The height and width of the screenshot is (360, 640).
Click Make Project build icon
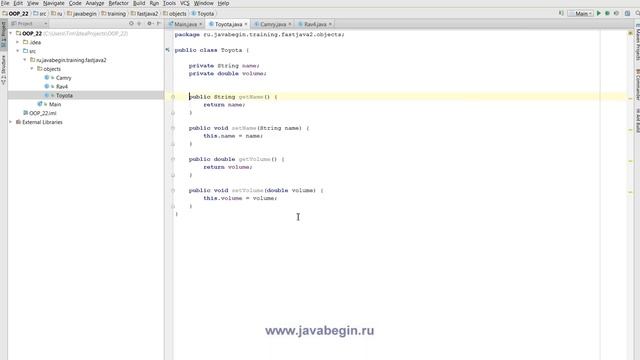561,13
